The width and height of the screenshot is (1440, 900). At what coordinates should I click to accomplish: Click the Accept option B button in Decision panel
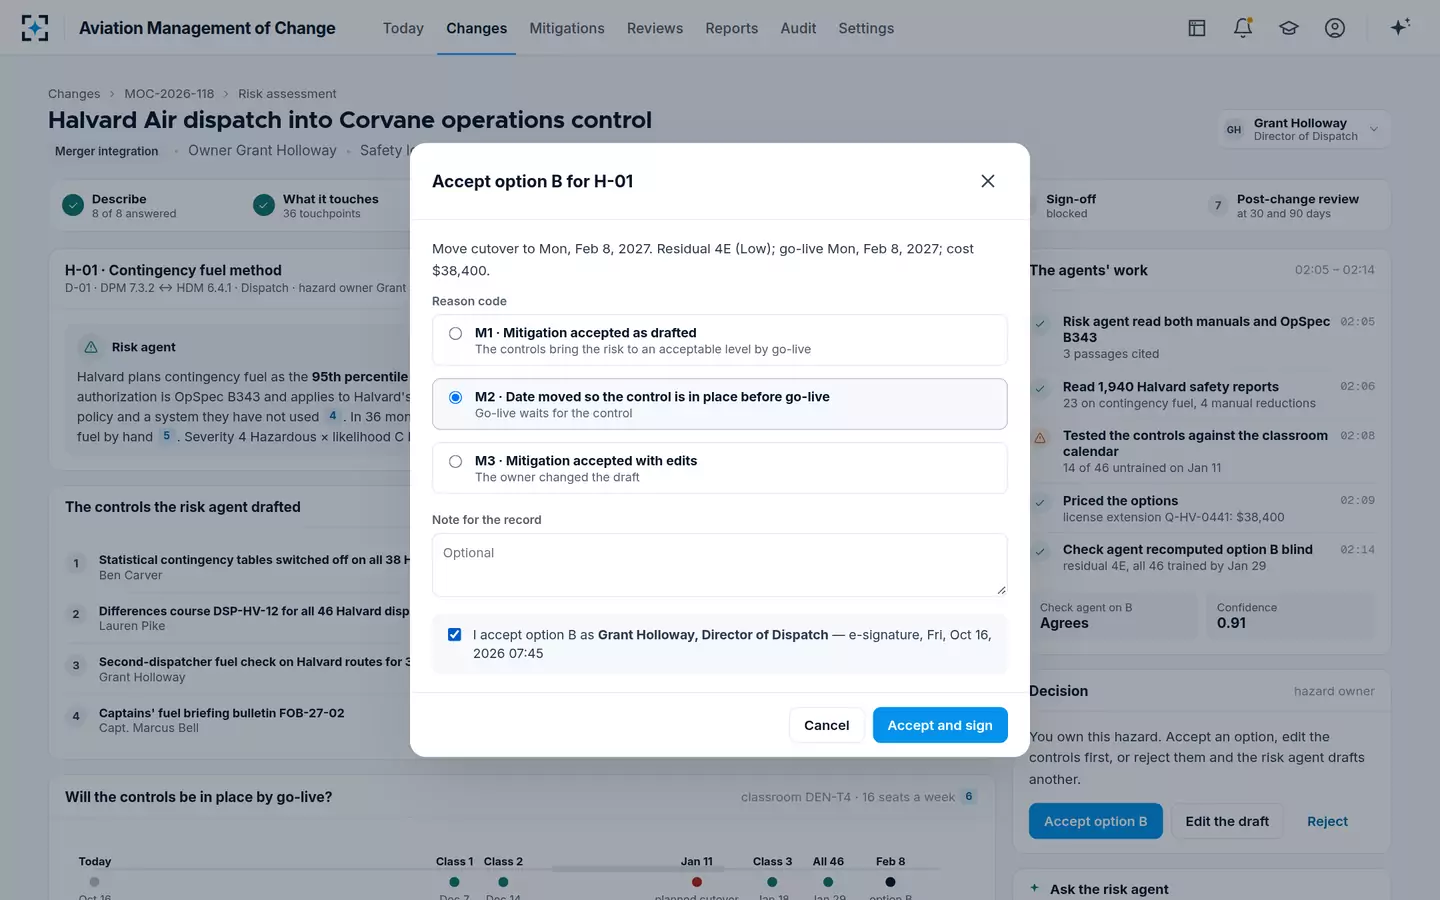pyautogui.click(x=1095, y=821)
